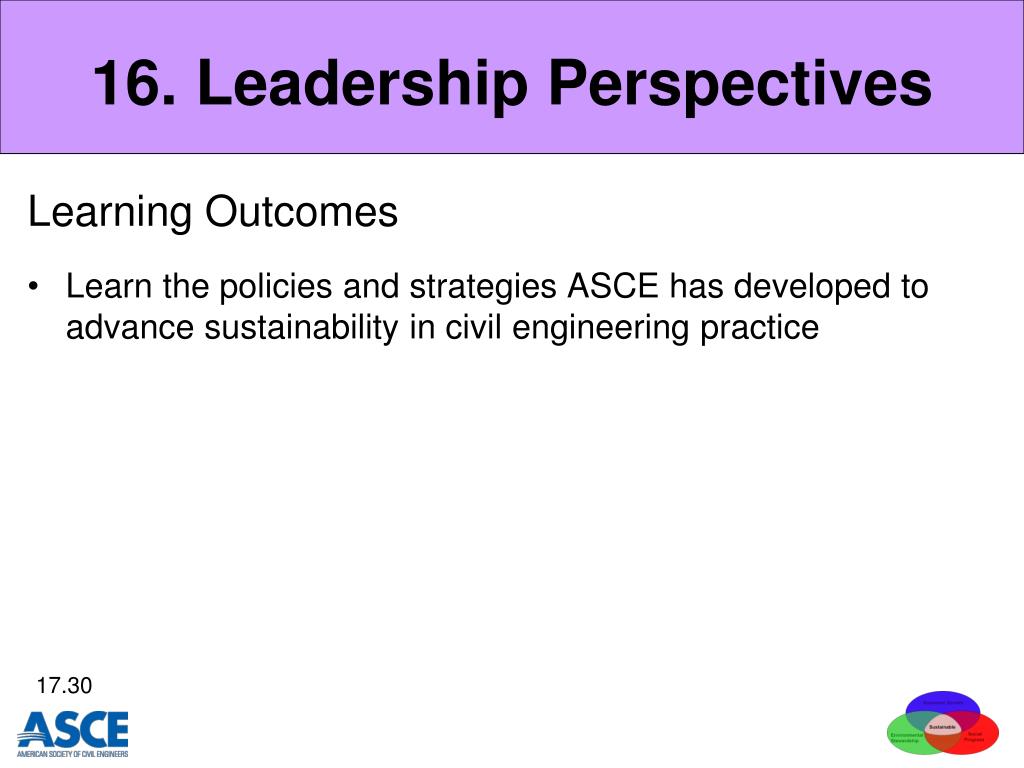Click the word Perspectives in the title
Screen dimensions: 1024x768
[x=740, y=83]
